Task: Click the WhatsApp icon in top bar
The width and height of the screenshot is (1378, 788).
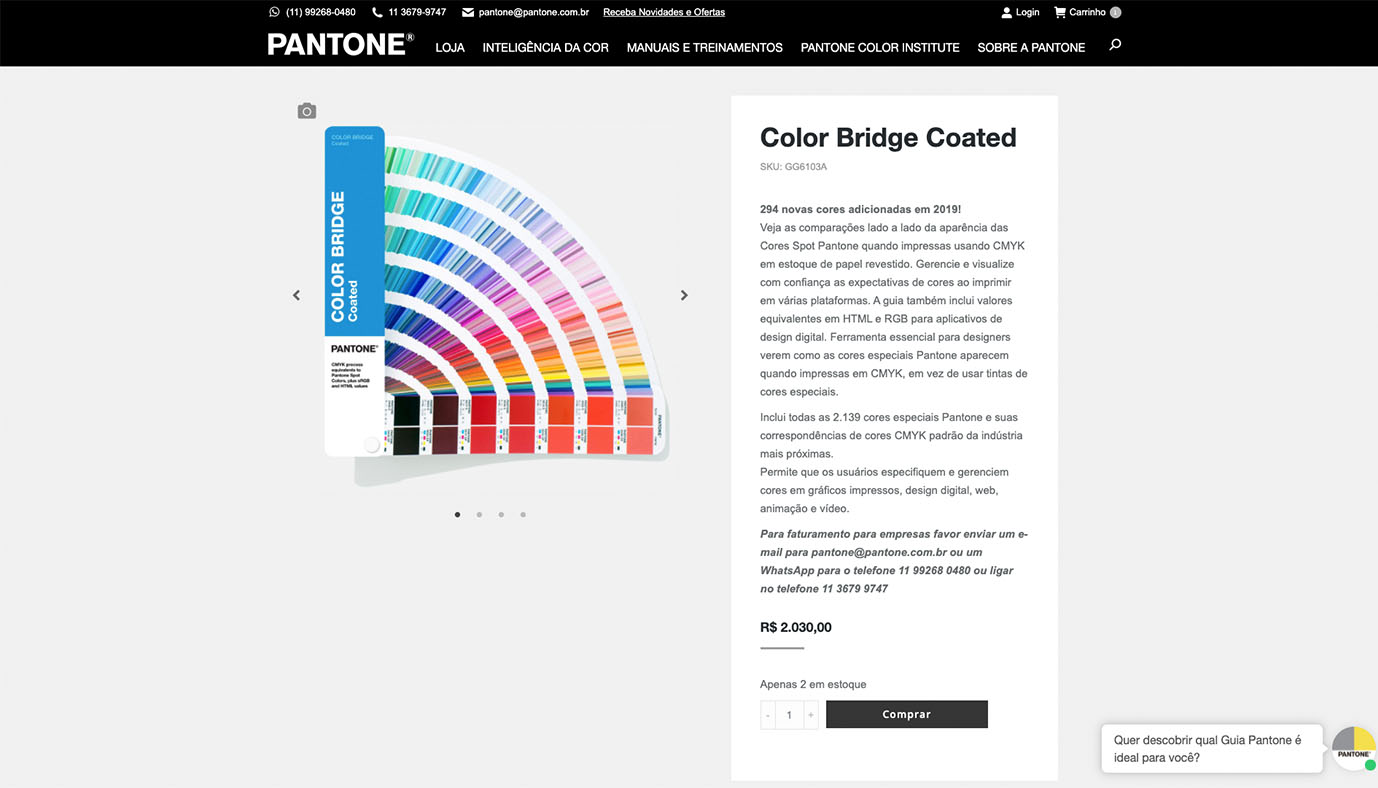Action: (x=274, y=12)
